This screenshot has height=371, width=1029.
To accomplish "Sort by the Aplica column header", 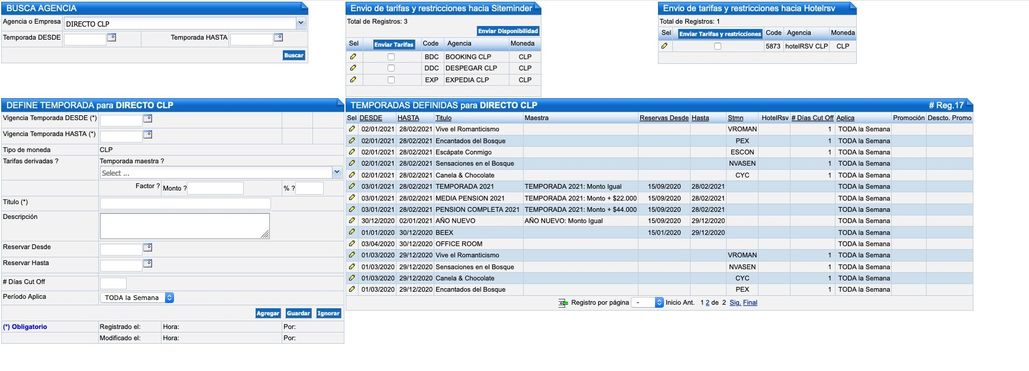I will pos(845,118).
